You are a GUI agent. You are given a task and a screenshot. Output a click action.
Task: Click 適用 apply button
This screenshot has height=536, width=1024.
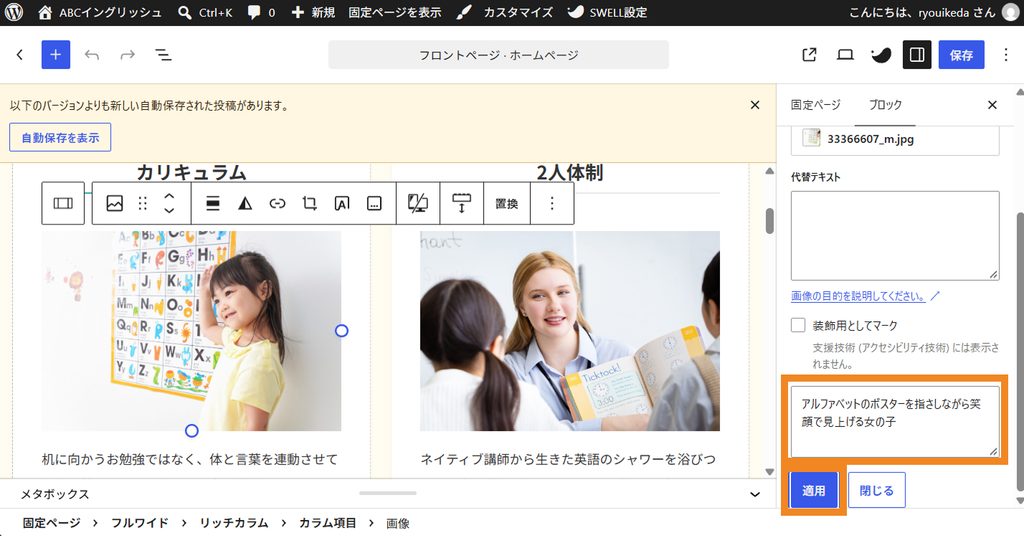[x=814, y=490]
